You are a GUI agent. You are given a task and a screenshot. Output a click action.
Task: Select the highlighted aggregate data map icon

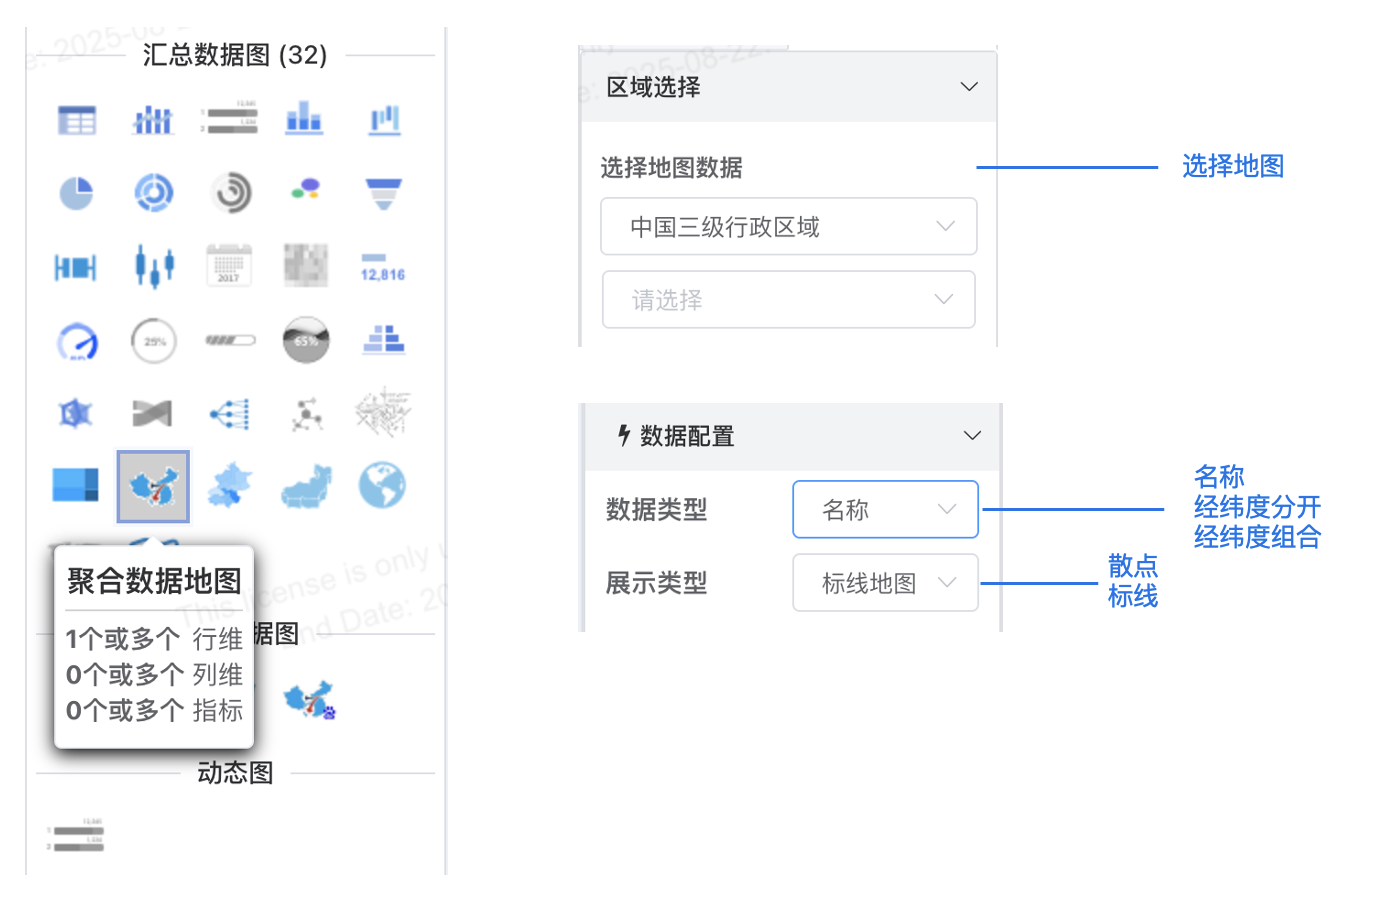pos(153,486)
